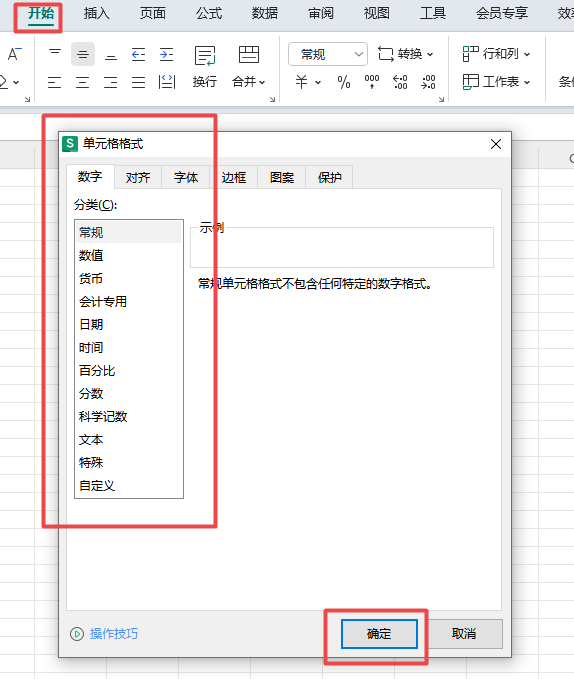This screenshot has width=574, height=679.
Task: Select 会计专用 in category list
Action: [x=129, y=301]
